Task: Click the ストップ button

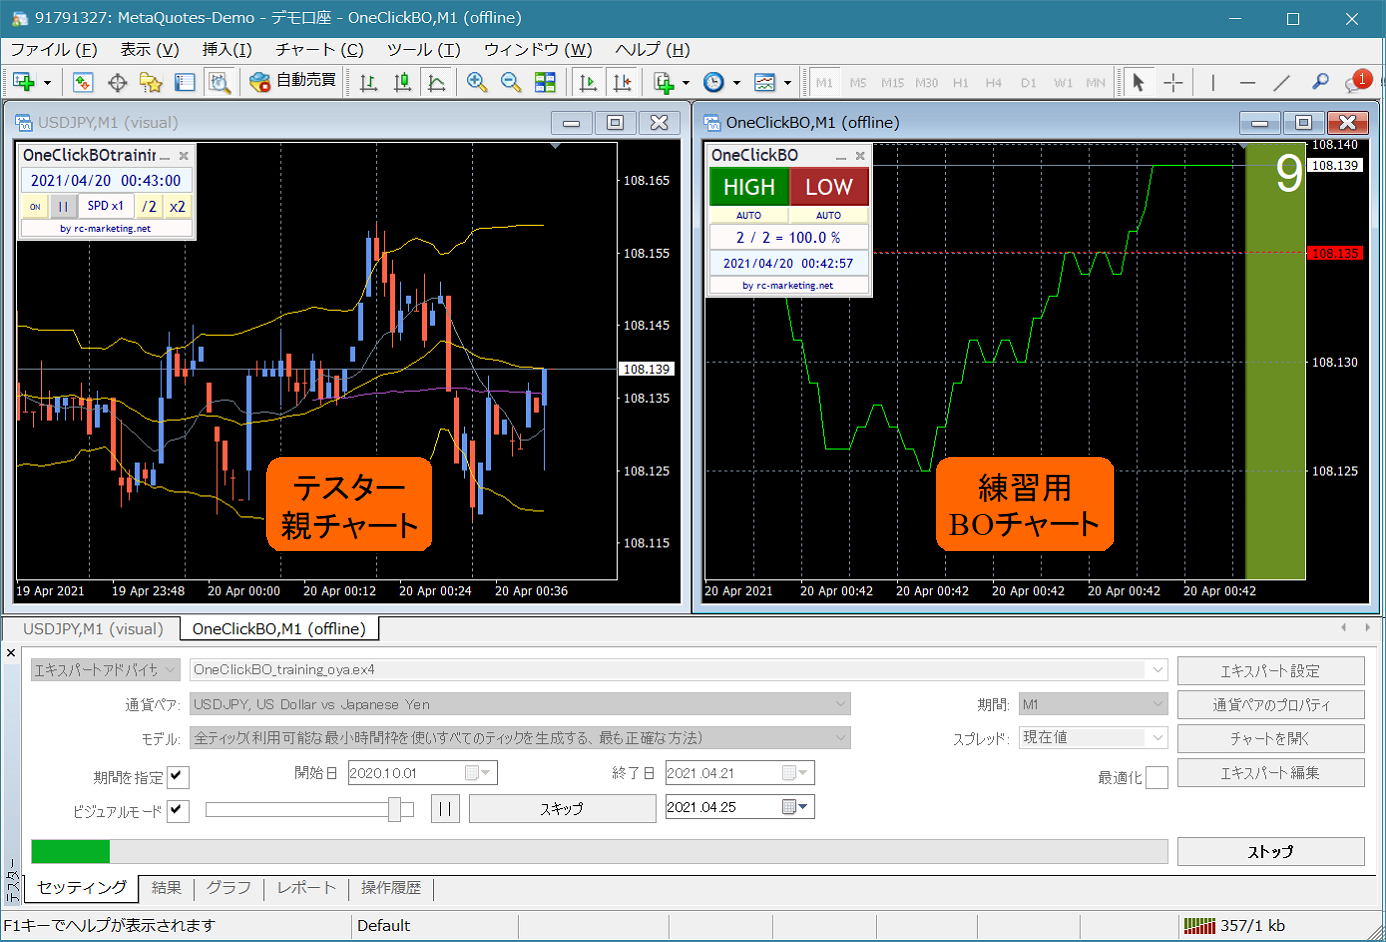Action: [x=1271, y=852]
